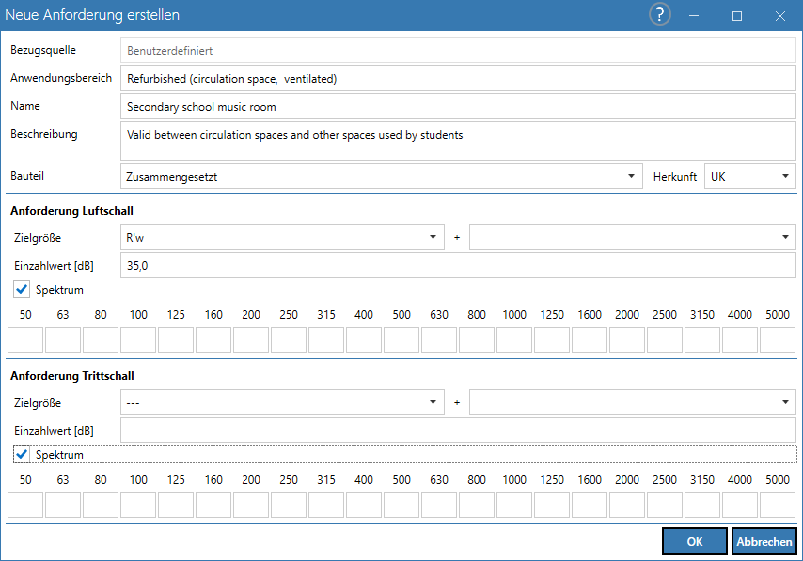The image size is (803, 561).
Task: Open the empty second Zielgröße dropdown under Luftschall
Action: tap(632, 237)
